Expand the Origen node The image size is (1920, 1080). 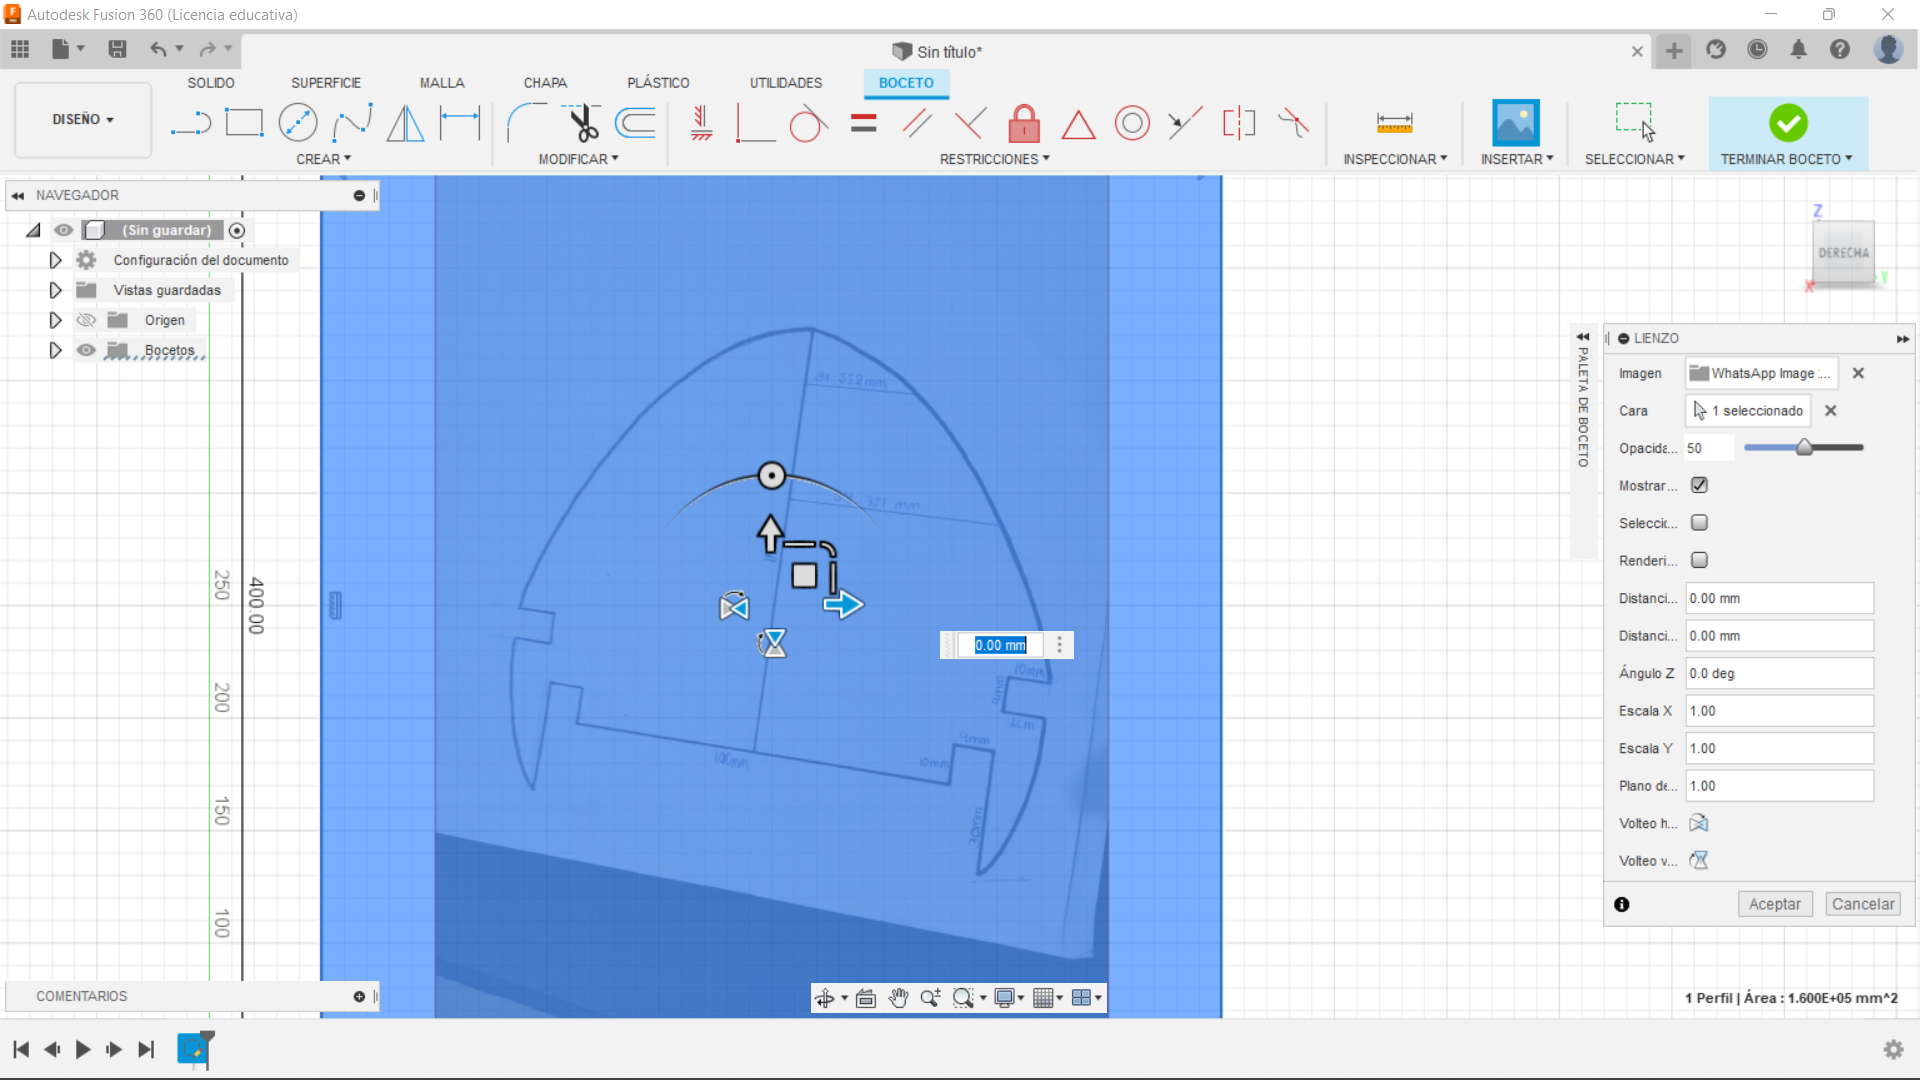click(x=55, y=320)
